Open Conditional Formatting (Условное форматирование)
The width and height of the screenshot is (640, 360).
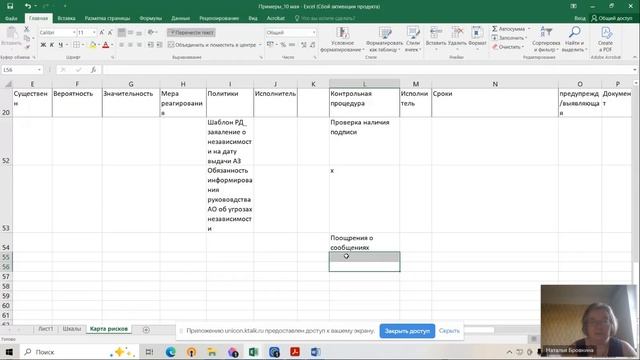[x=342, y=39]
